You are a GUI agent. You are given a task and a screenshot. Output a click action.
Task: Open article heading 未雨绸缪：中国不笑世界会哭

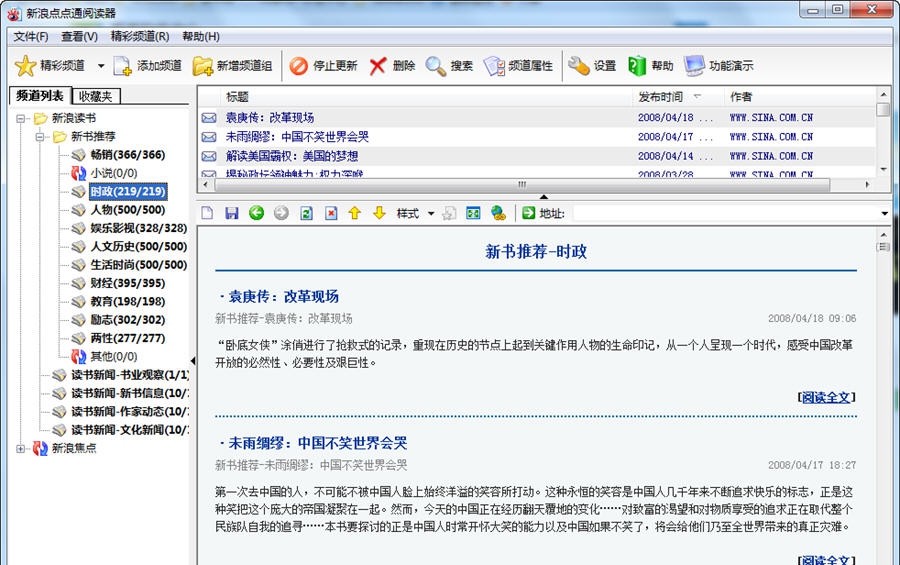coord(318,443)
